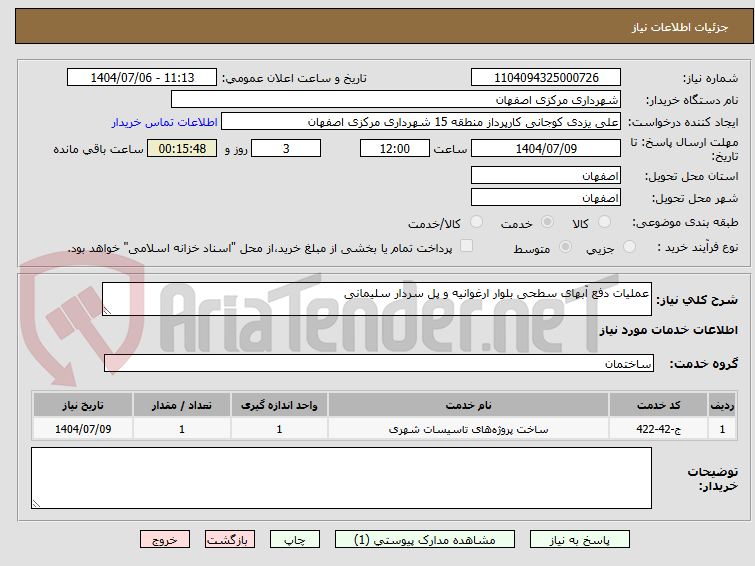Select the کالا/خدمت radio button
This screenshot has height=566, width=755.
point(476,222)
